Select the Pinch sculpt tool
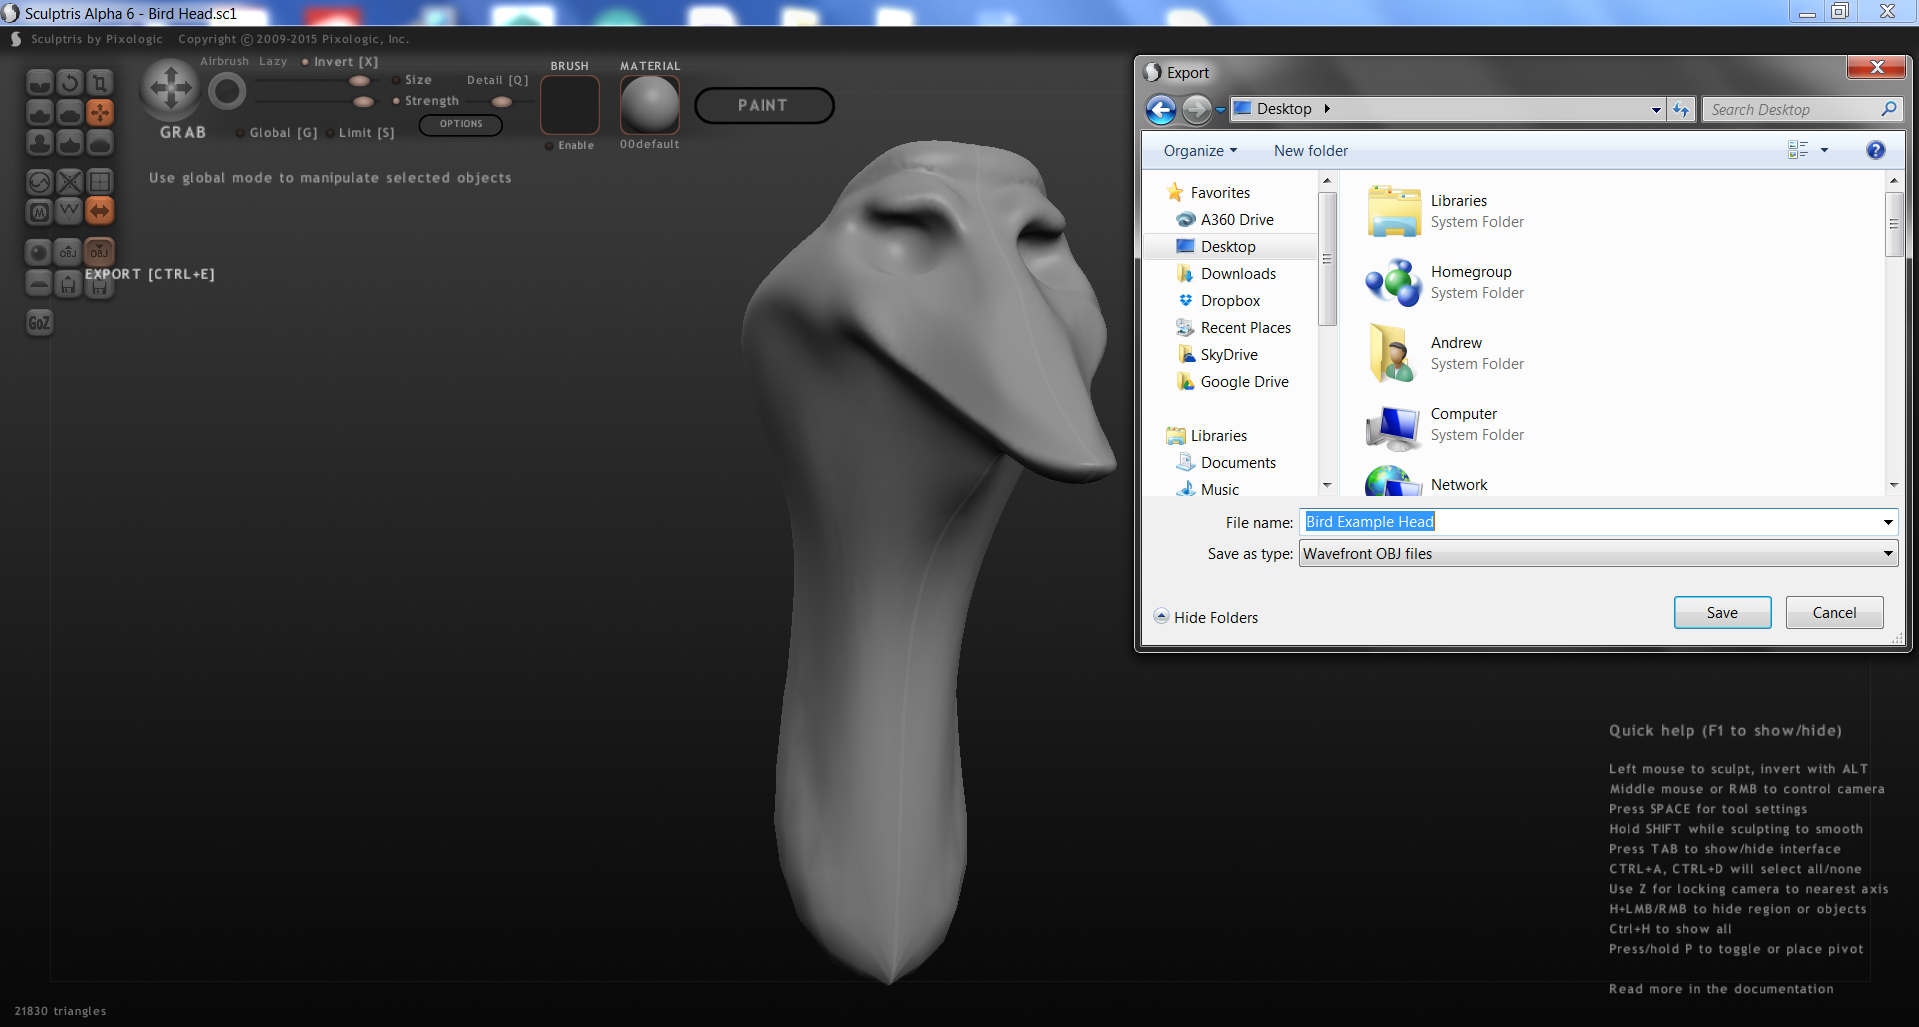Viewport: 1919px width, 1027px height. pos(70,144)
